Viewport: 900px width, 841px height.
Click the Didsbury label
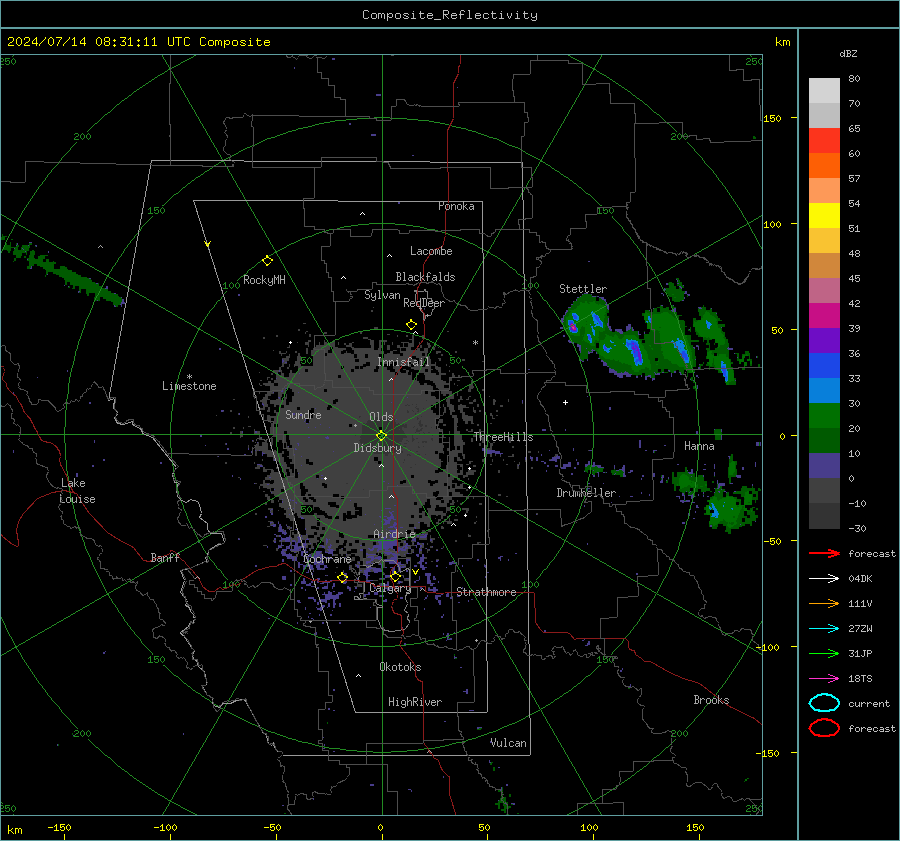click(377, 448)
